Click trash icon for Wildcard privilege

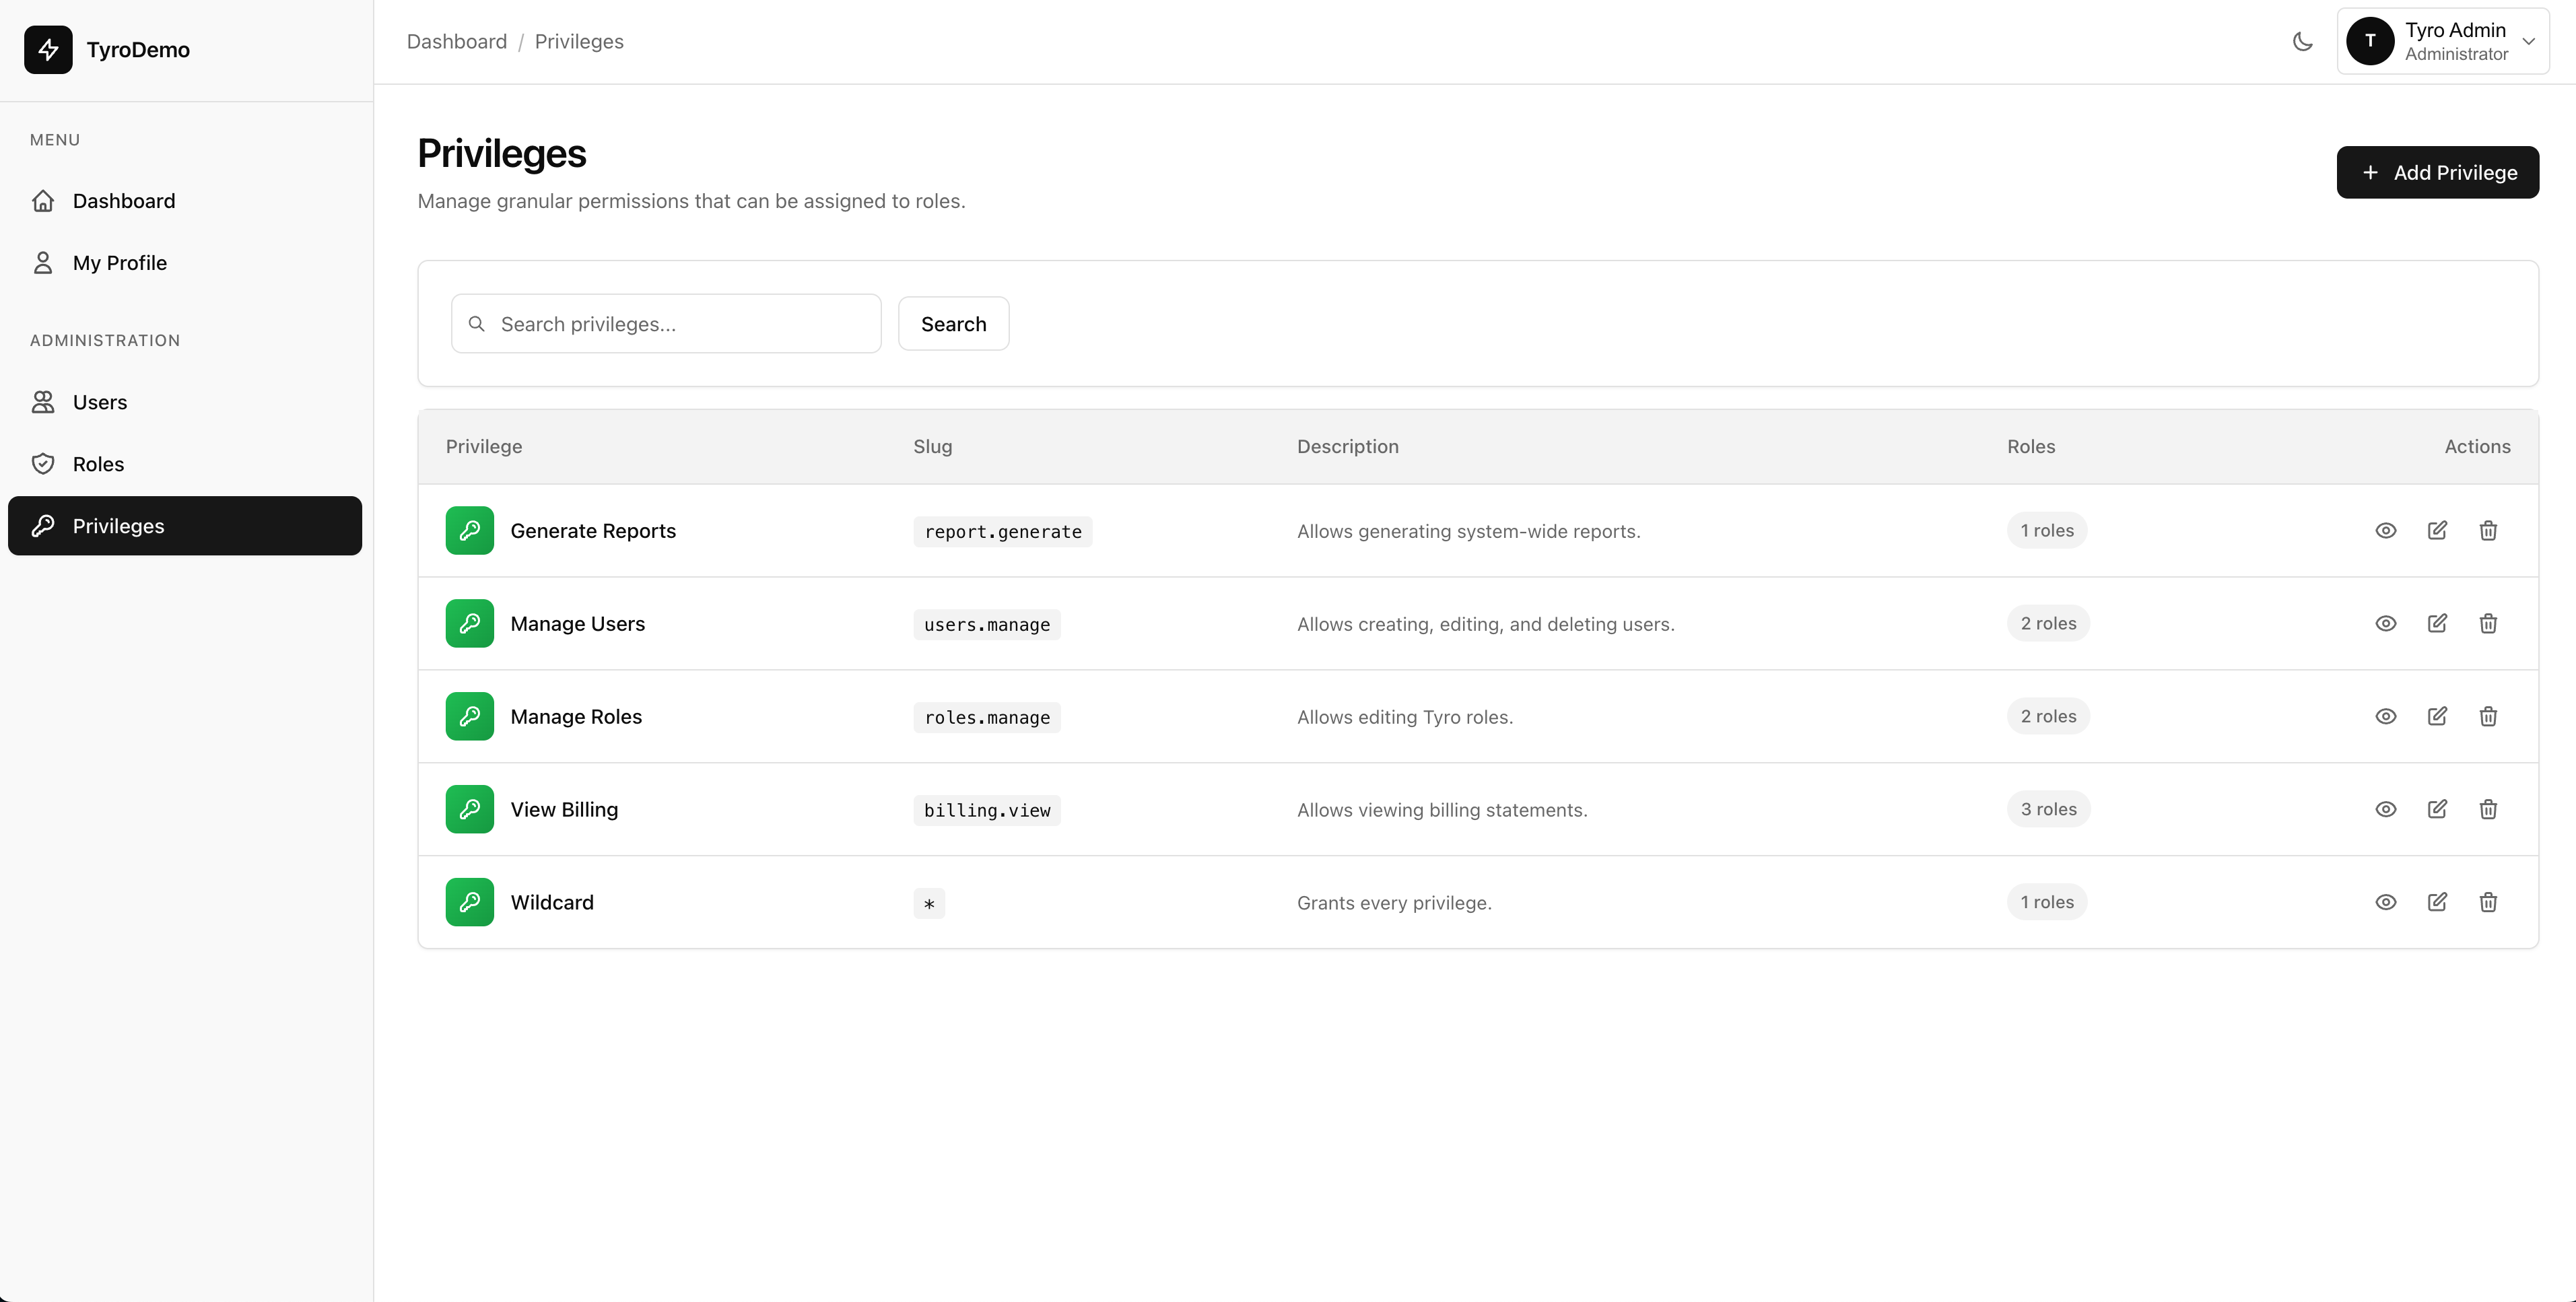pyautogui.click(x=2488, y=903)
